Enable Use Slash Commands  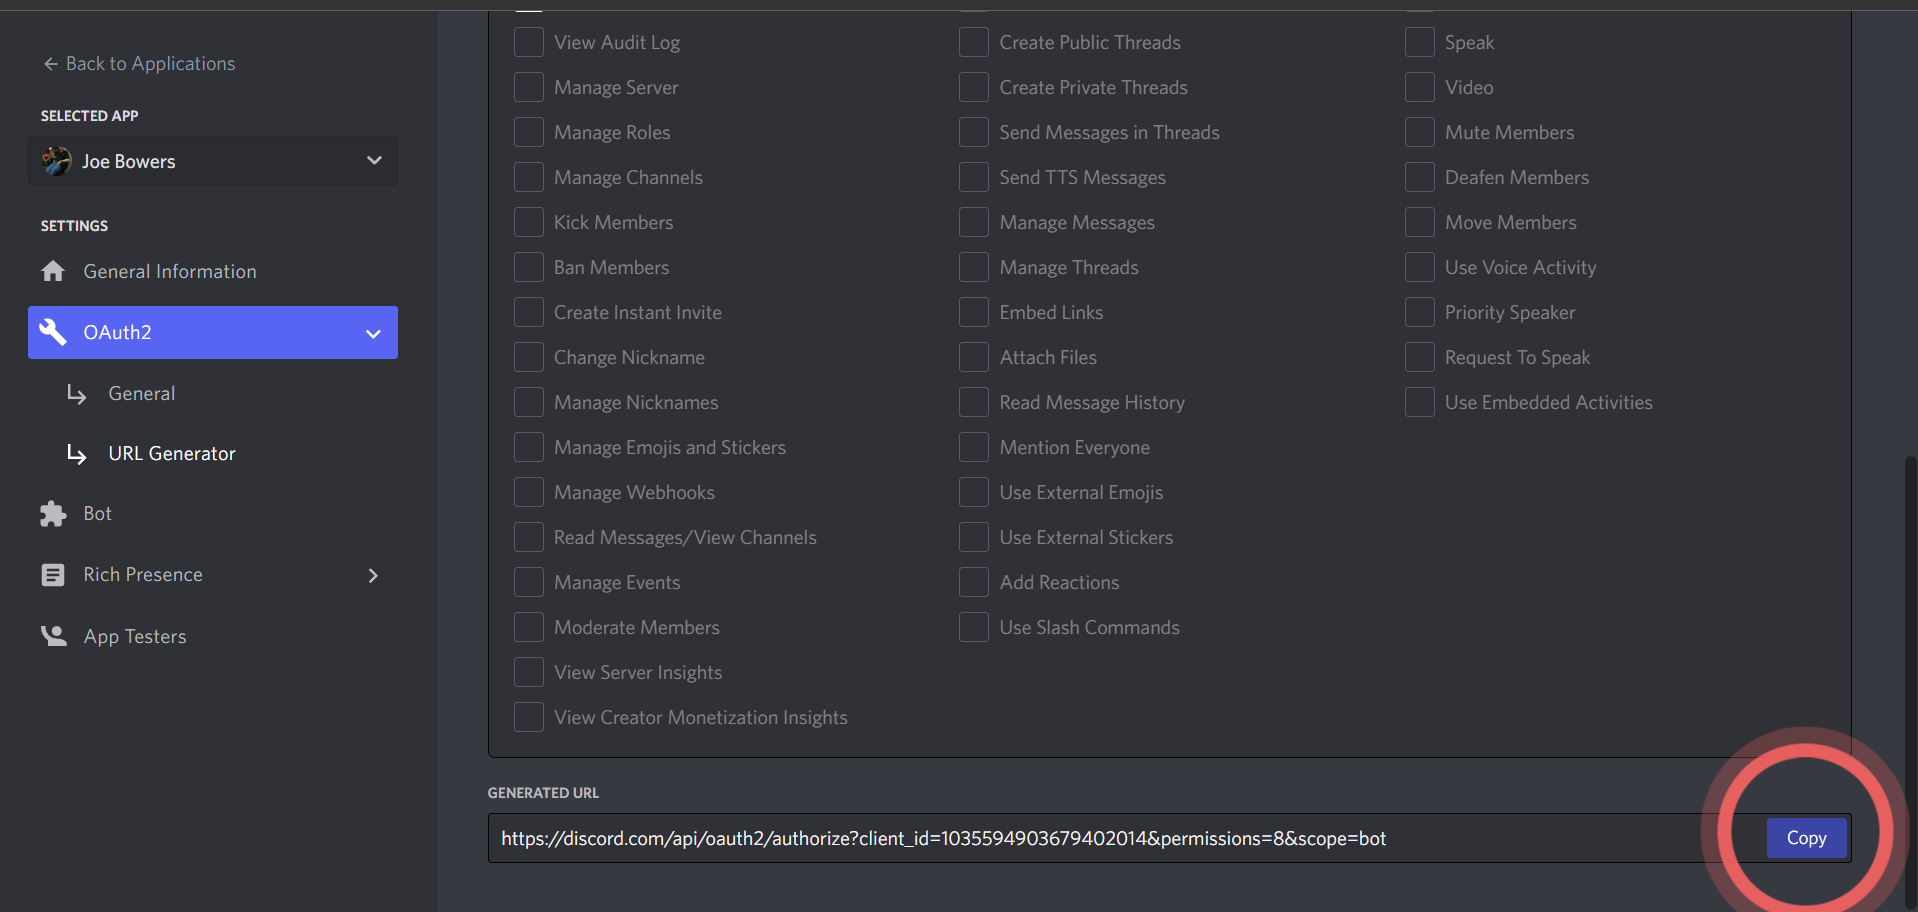(x=974, y=627)
